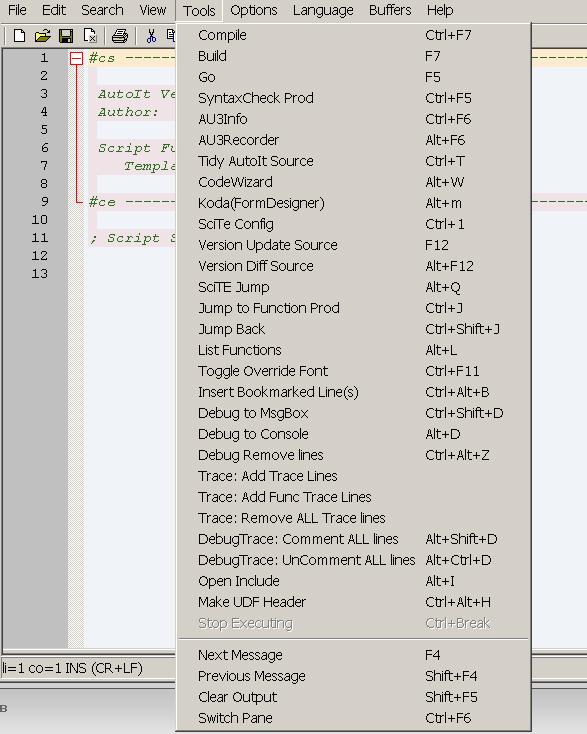Open the Edit menu

(x=54, y=10)
